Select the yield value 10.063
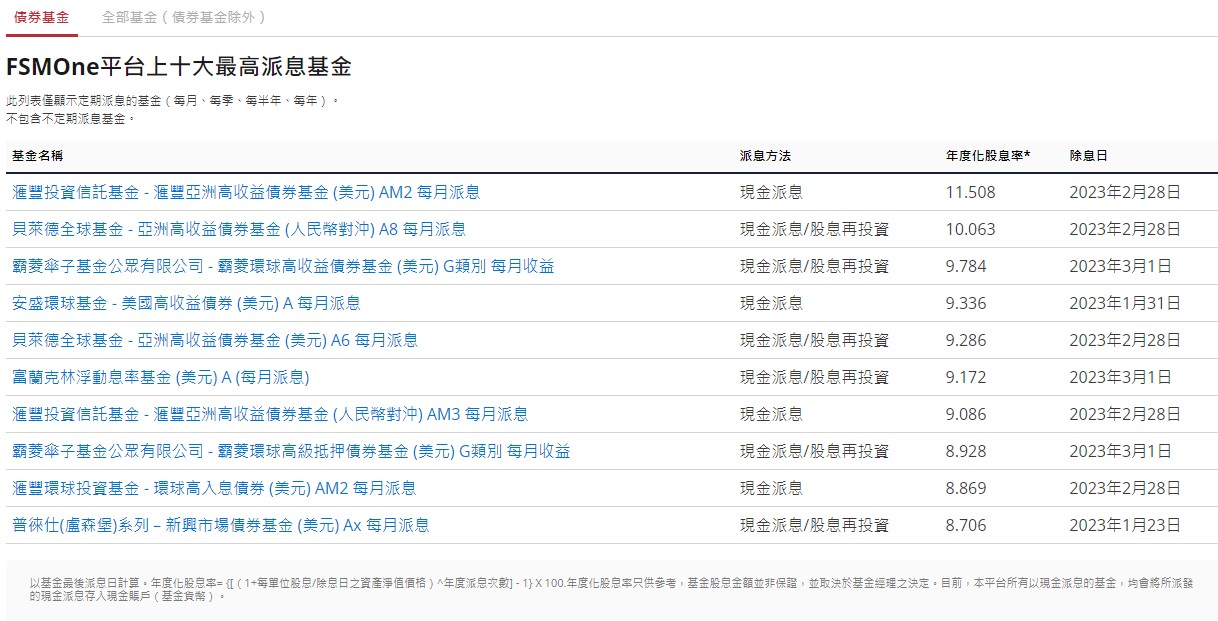Screen dimensions: 1218x621 (x=971, y=229)
